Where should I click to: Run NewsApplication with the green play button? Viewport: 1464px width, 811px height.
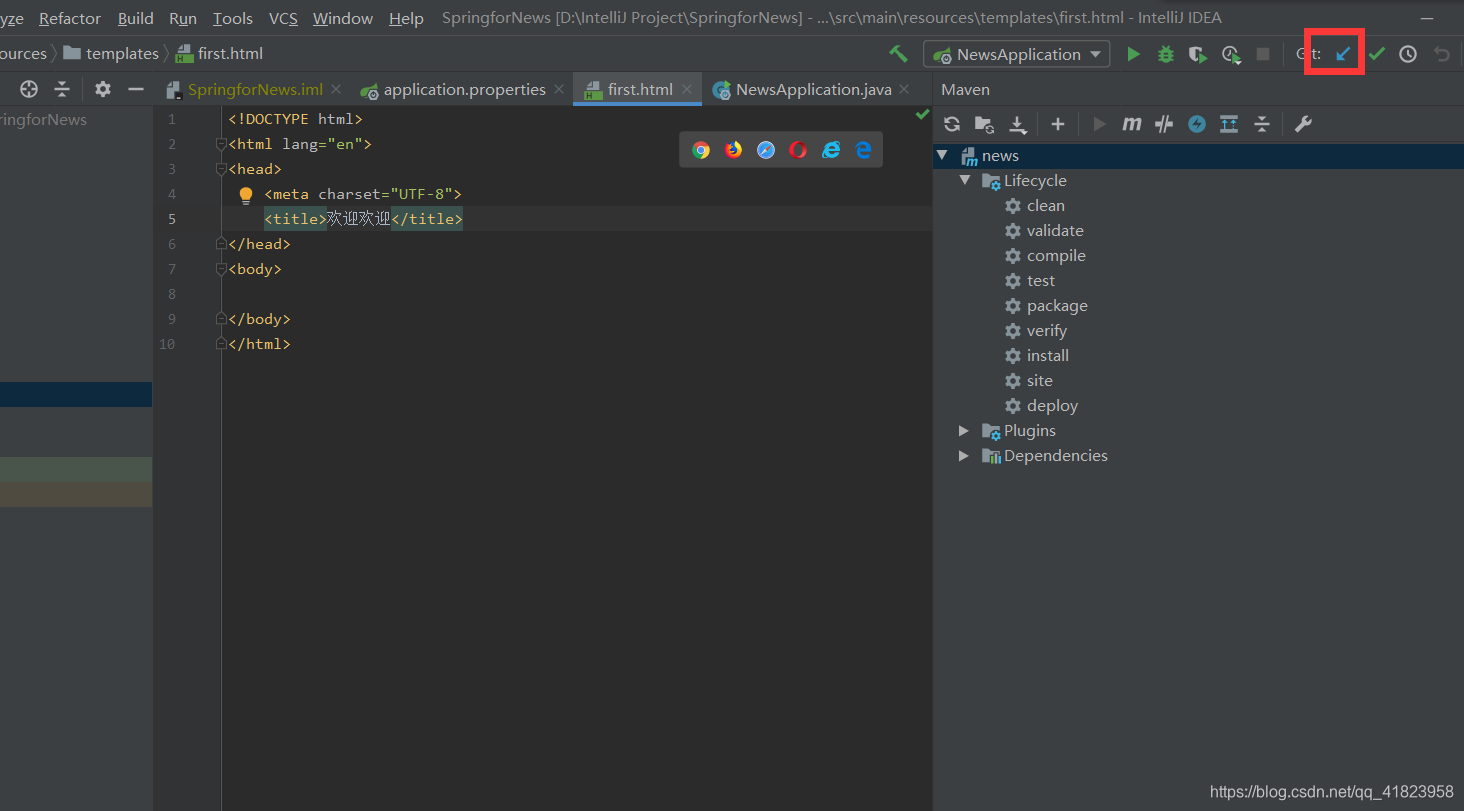(1133, 54)
